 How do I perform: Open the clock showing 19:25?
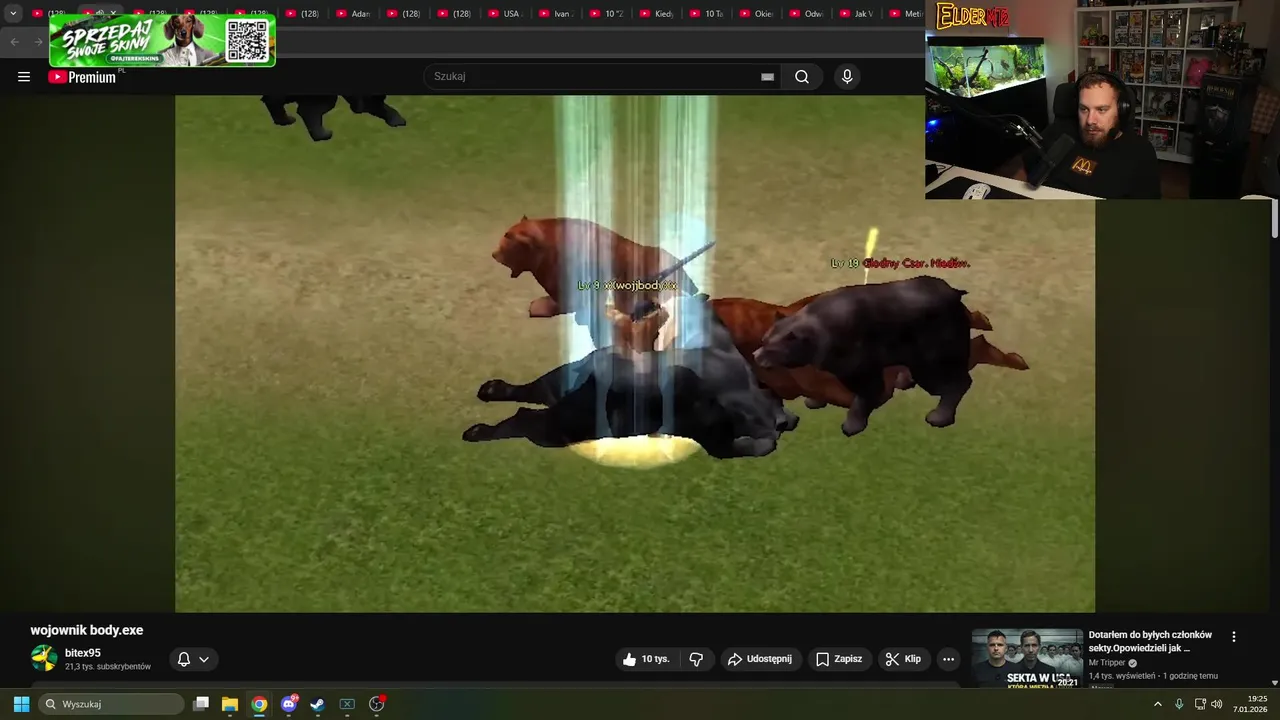tap(1250, 704)
